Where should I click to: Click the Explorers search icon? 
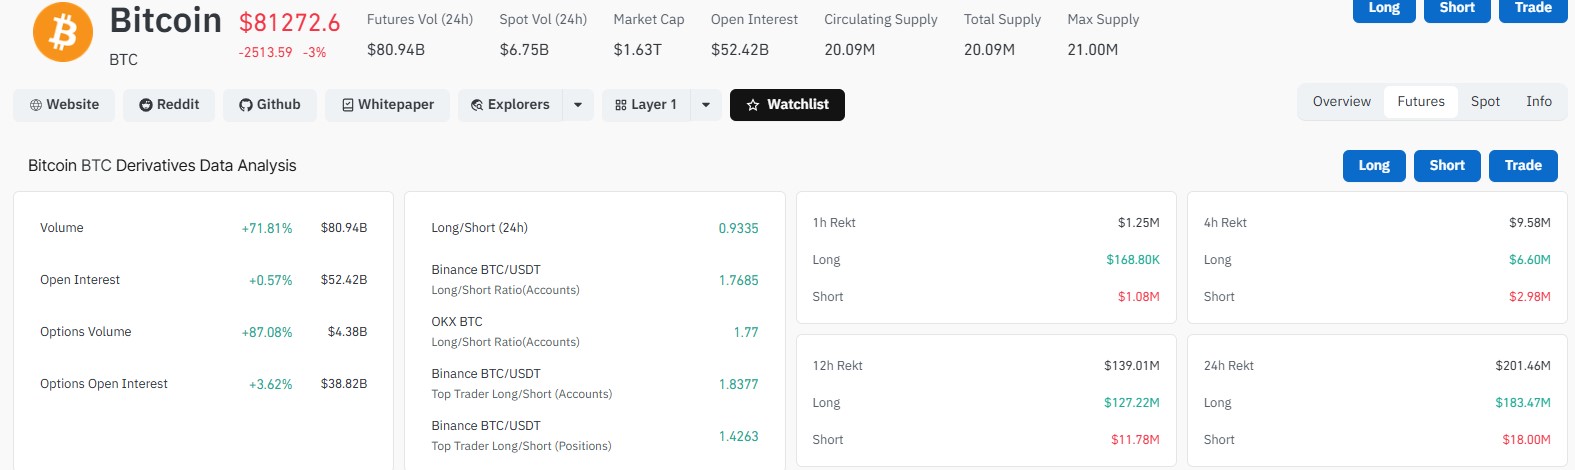coord(477,105)
